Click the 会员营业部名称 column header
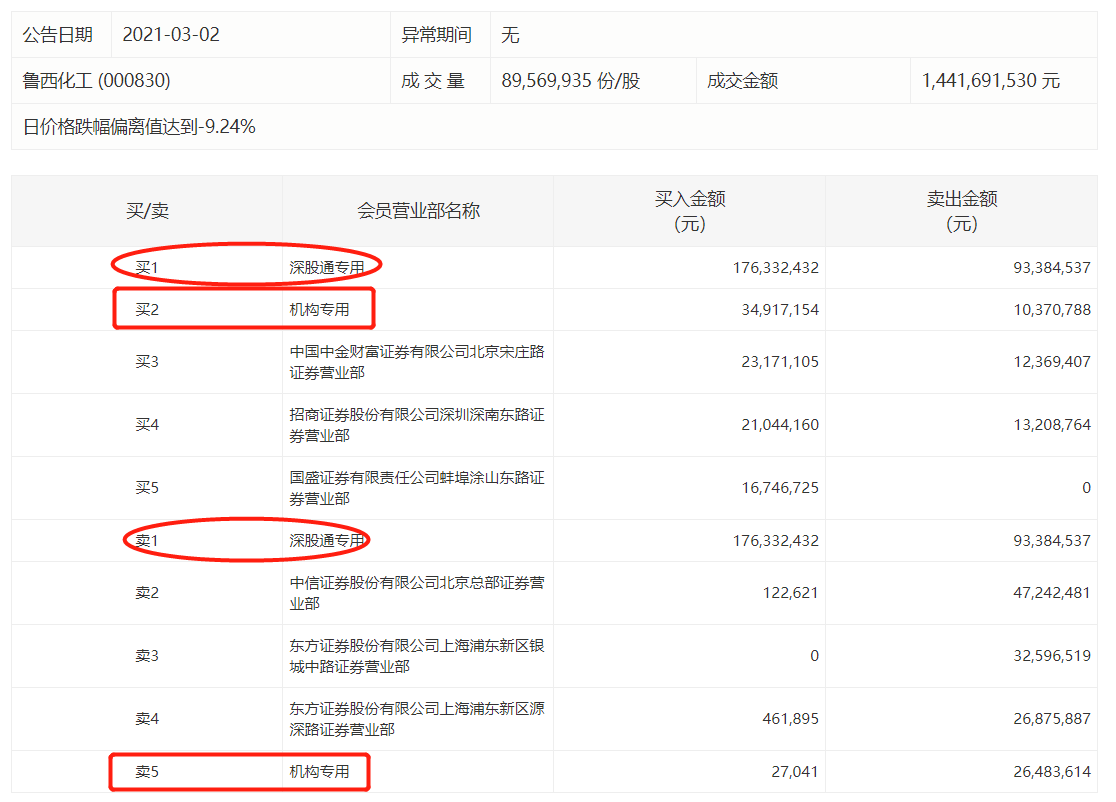Viewport: 1116px width, 802px height. coord(418,211)
